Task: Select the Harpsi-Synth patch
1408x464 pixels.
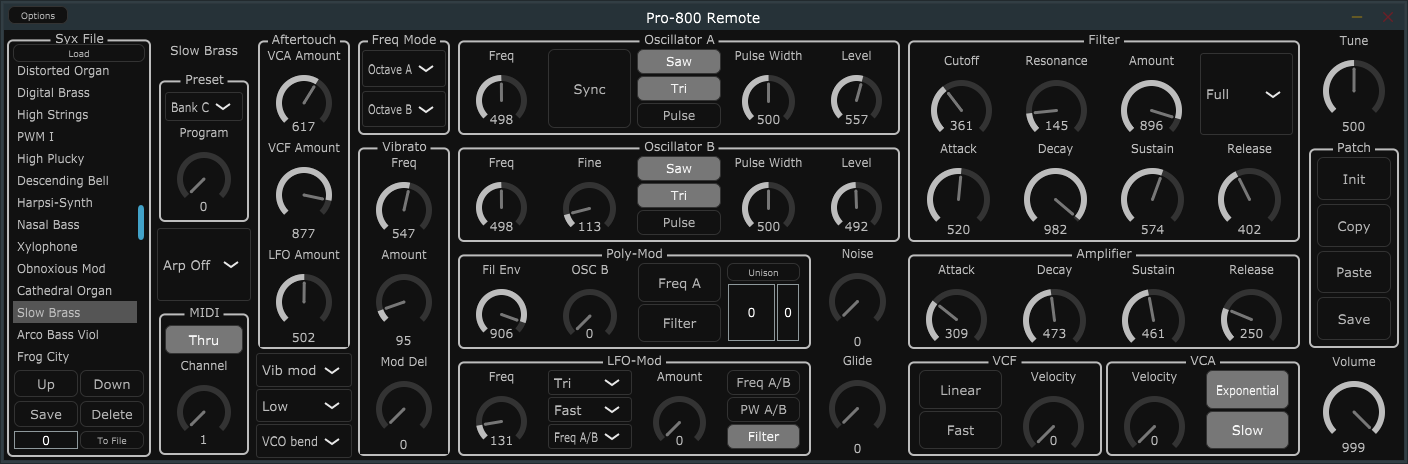Action: pyautogui.click(x=76, y=203)
